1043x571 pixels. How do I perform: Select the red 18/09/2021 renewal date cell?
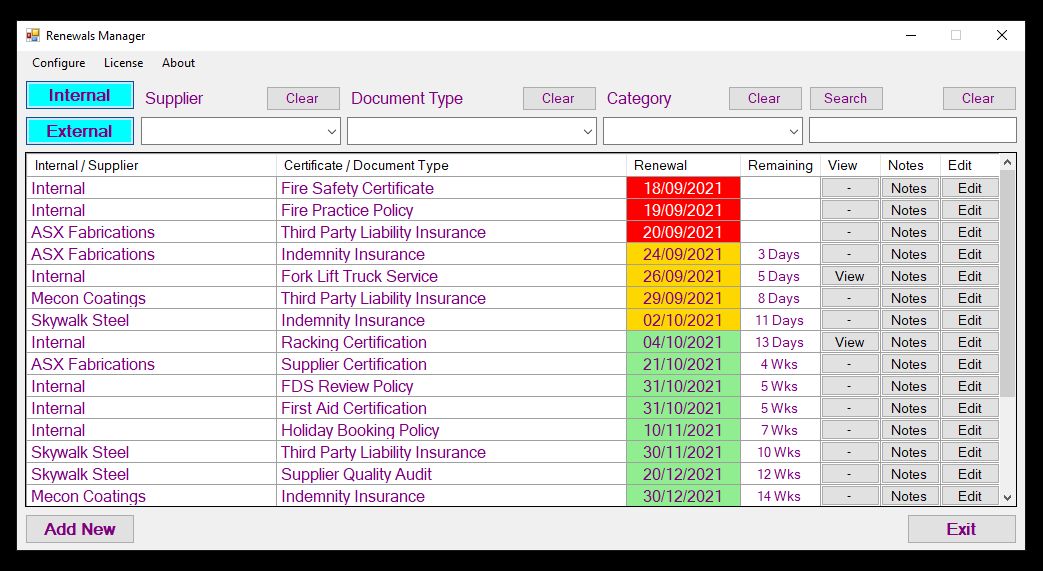tap(683, 188)
